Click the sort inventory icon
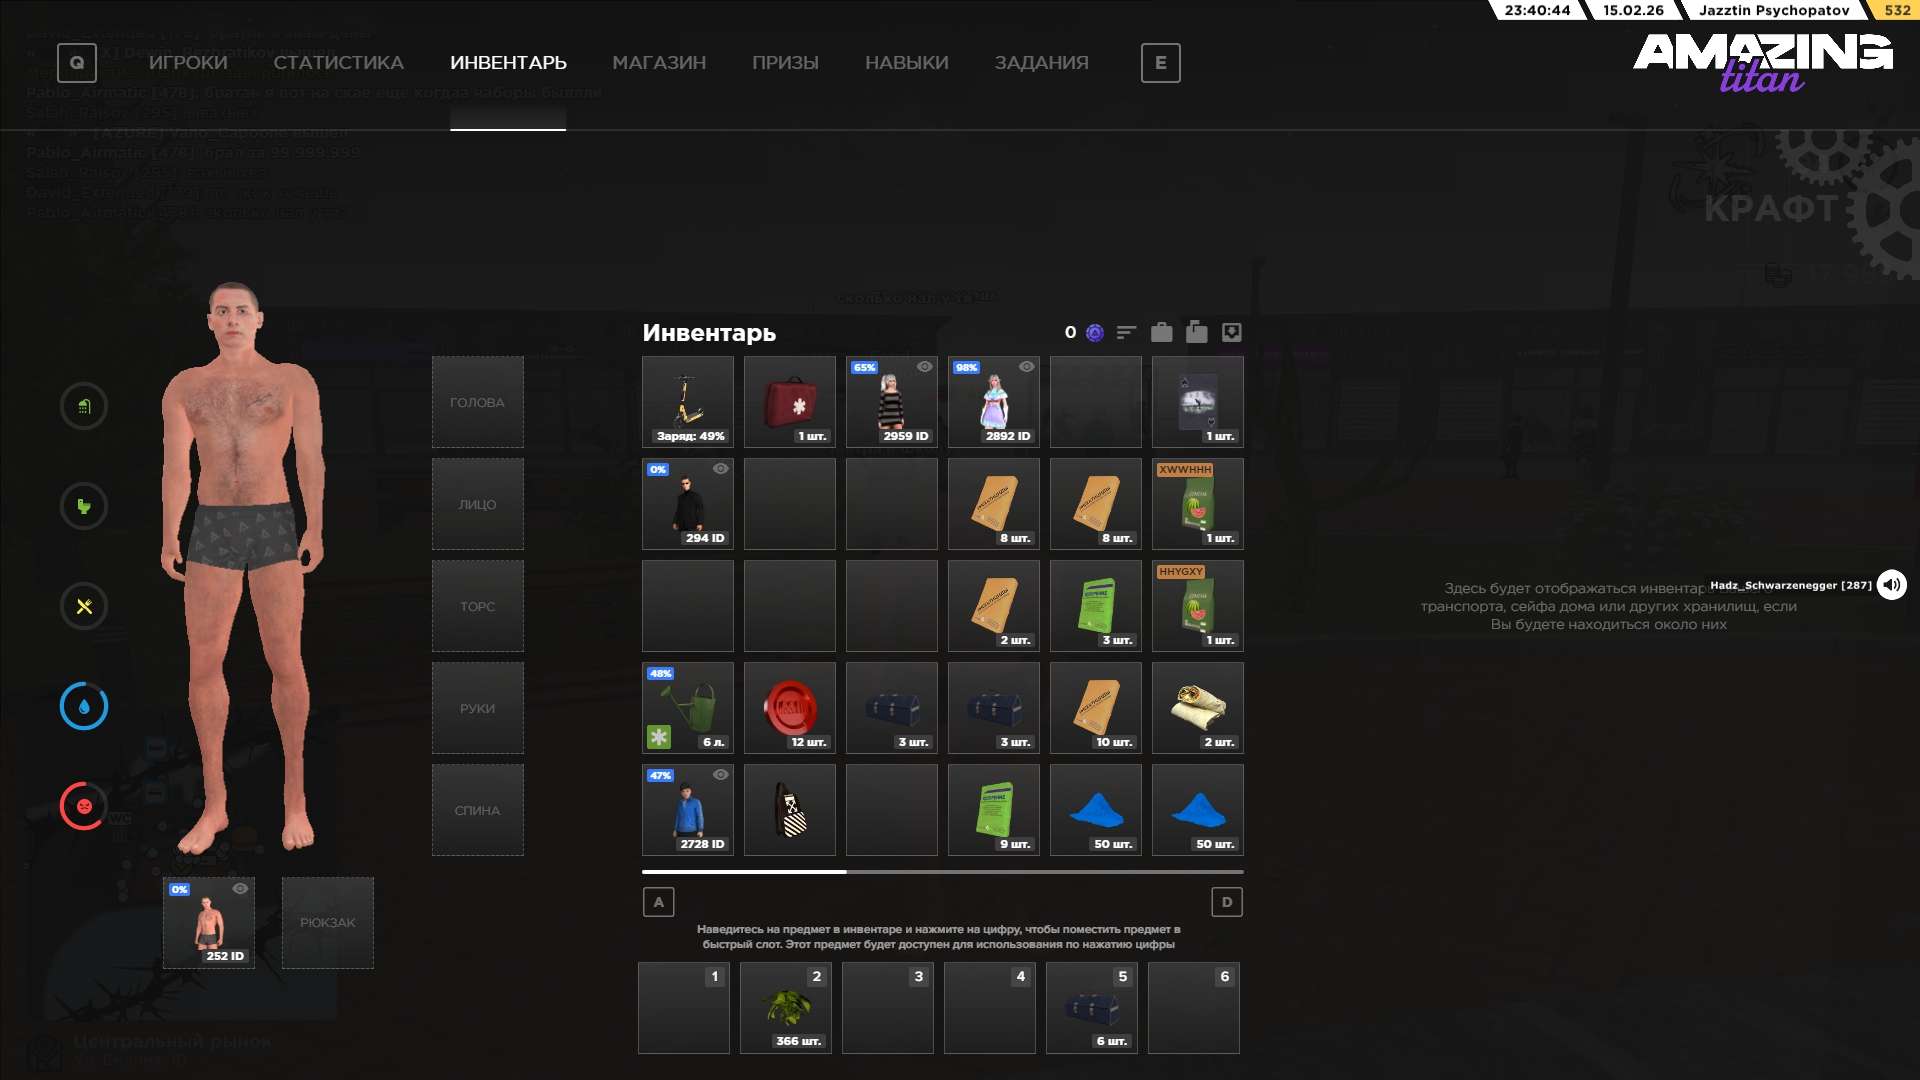Image resolution: width=1920 pixels, height=1080 pixels. point(1127,332)
